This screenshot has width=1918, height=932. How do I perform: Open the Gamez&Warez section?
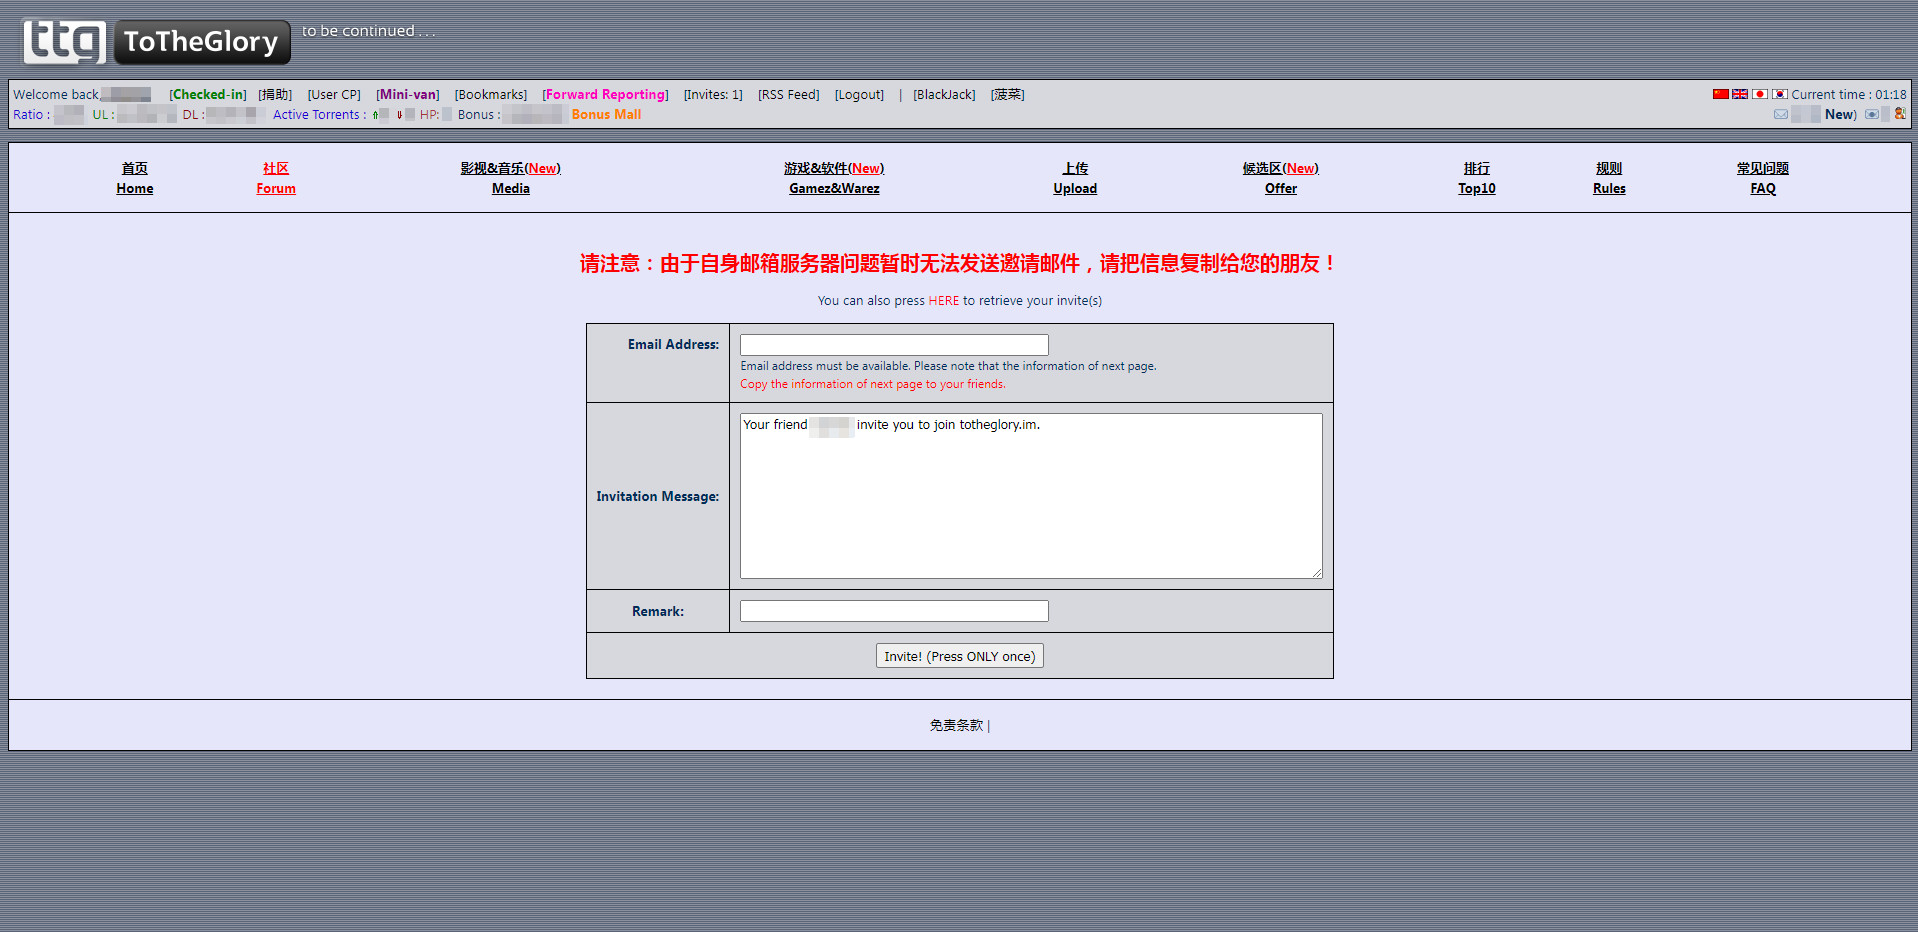(834, 178)
